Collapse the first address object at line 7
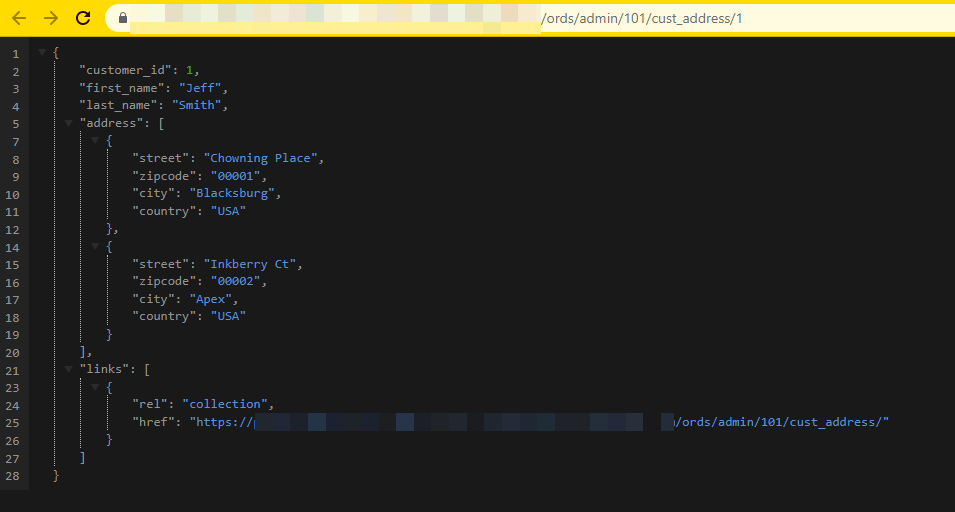 [x=95, y=141]
